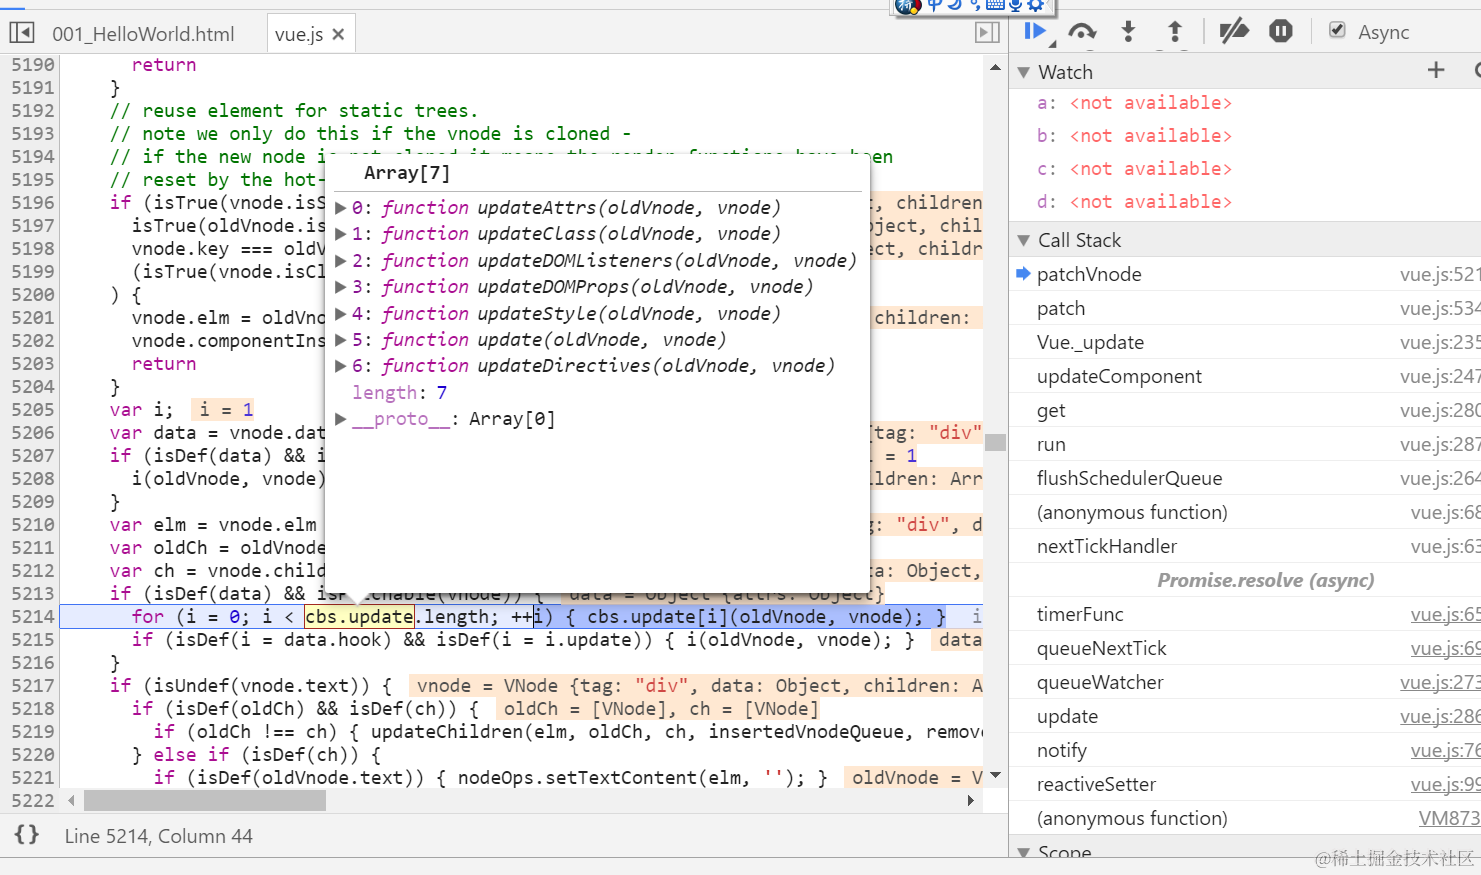Add a new watch expression
This screenshot has height=875, width=1481.
(1436, 70)
